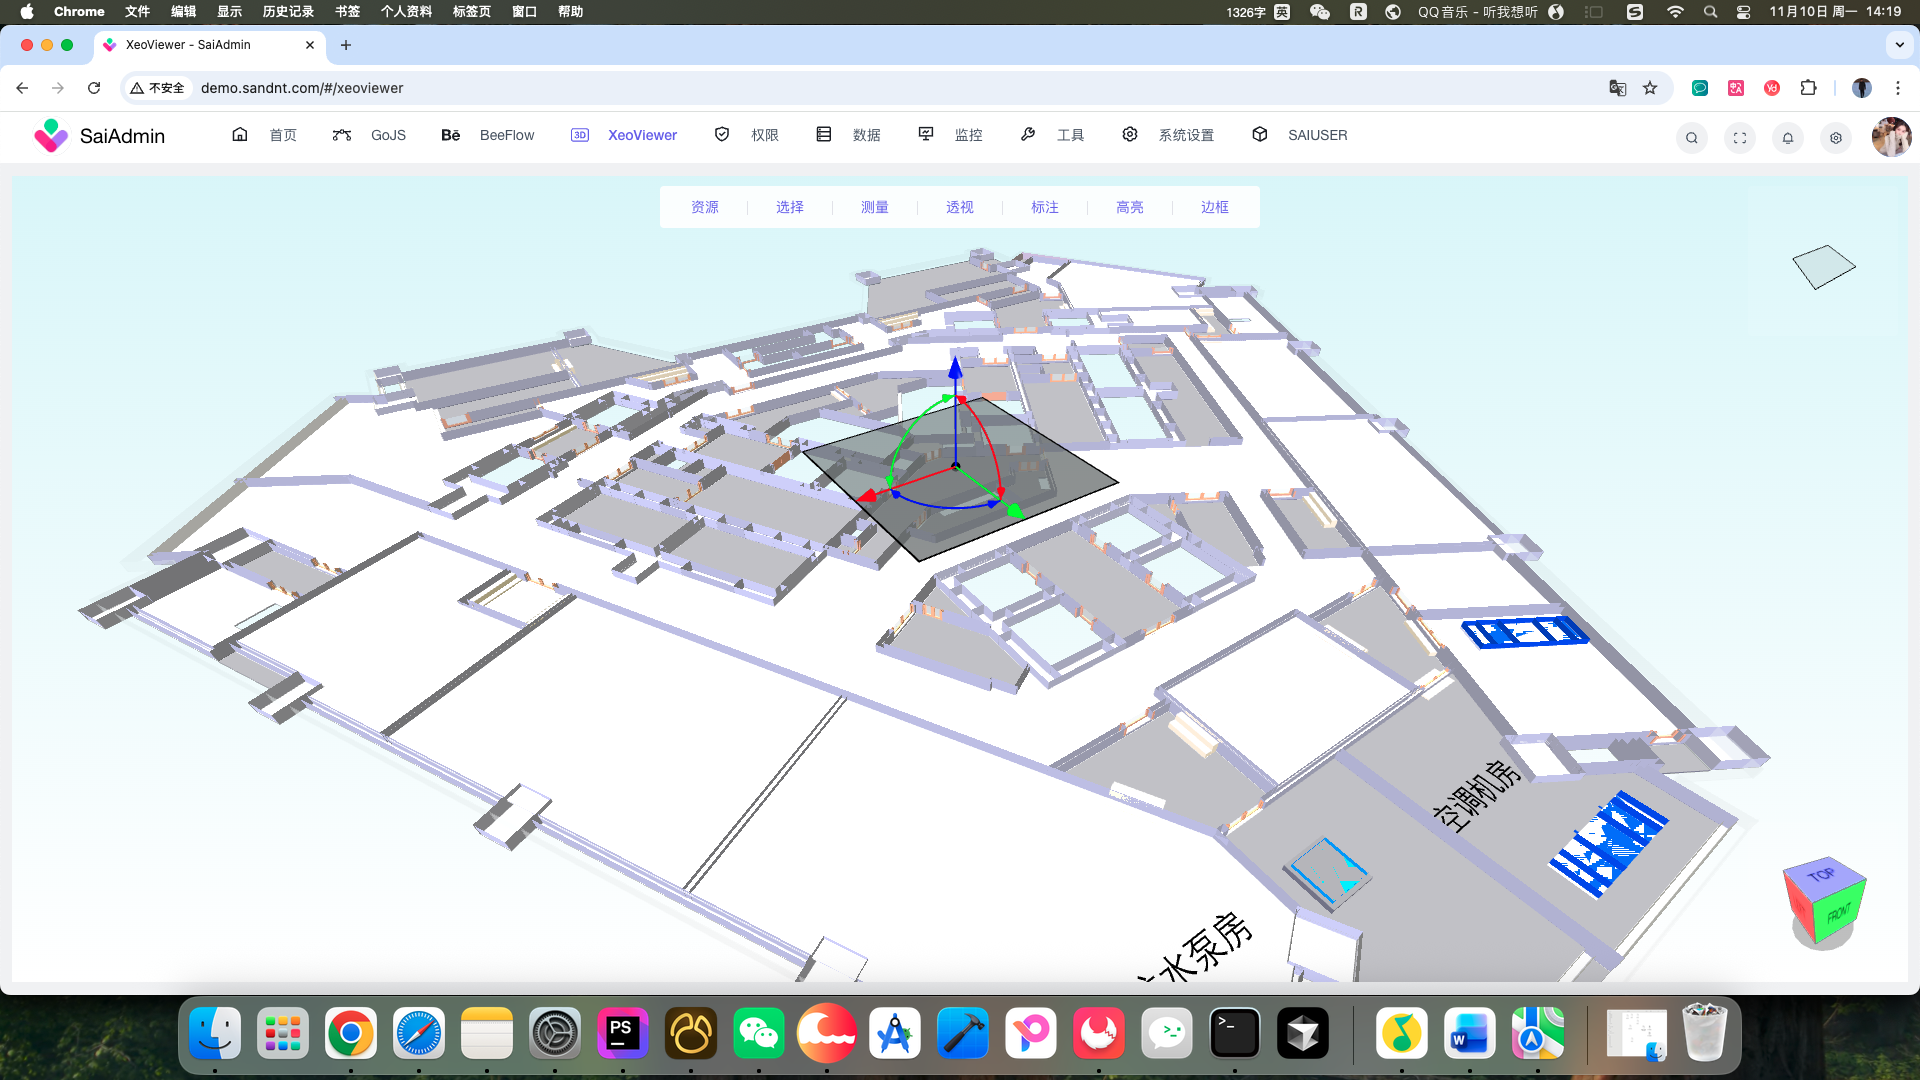The image size is (1920, 1080).
Task: Open the user avatar menu
Action: [x=1890, y=137]
